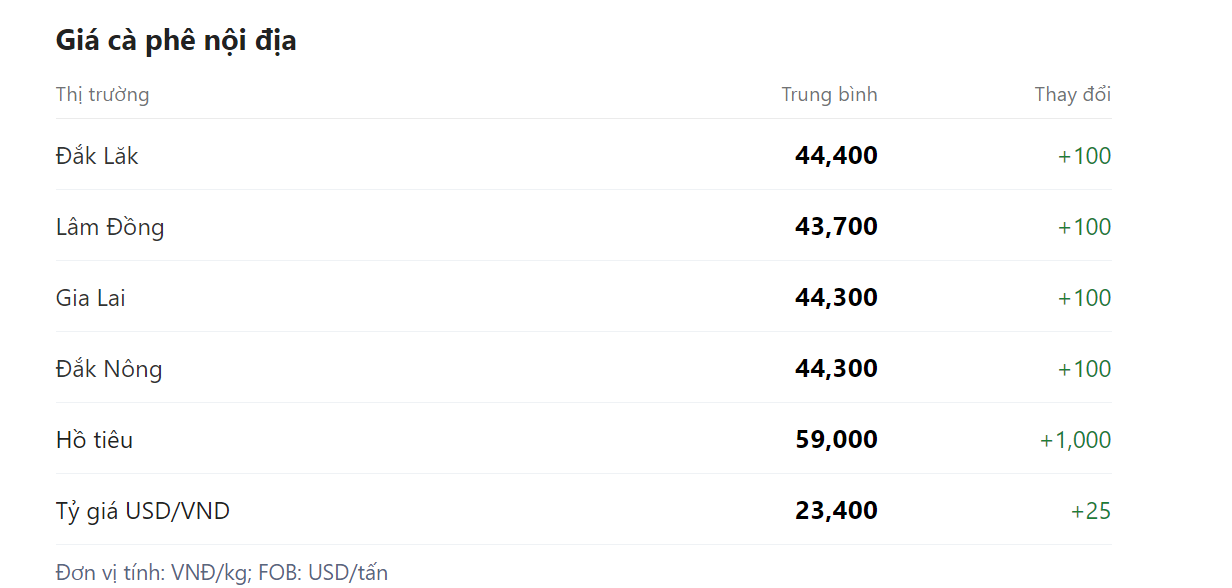Click the Trung bình column header
The image size is (1232, 588).
click(829, 95)
